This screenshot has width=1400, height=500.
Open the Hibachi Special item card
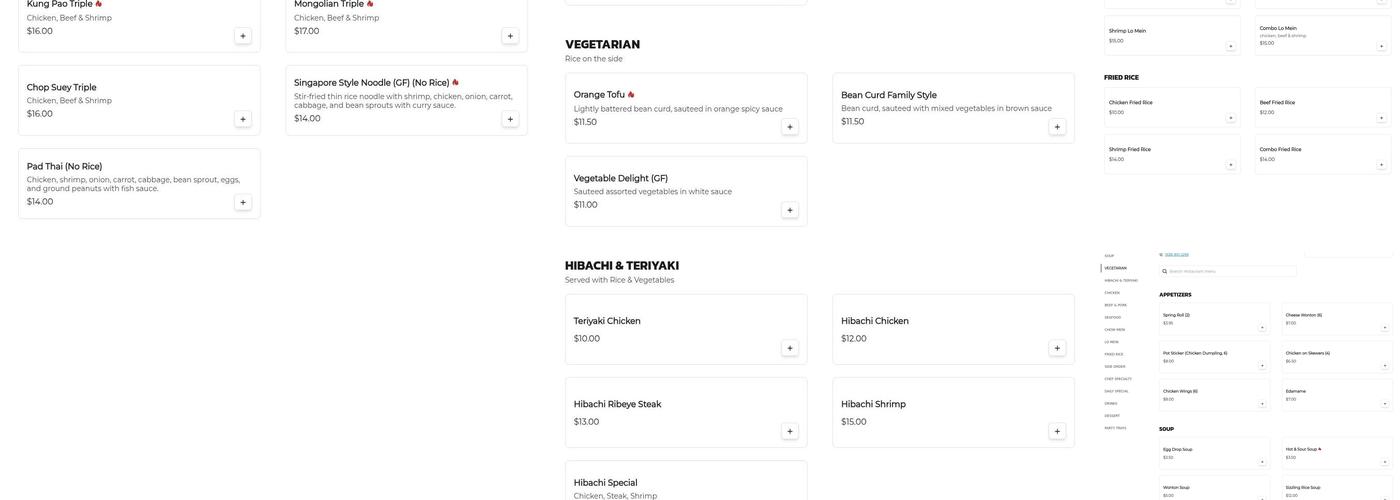tap(685, 484)
